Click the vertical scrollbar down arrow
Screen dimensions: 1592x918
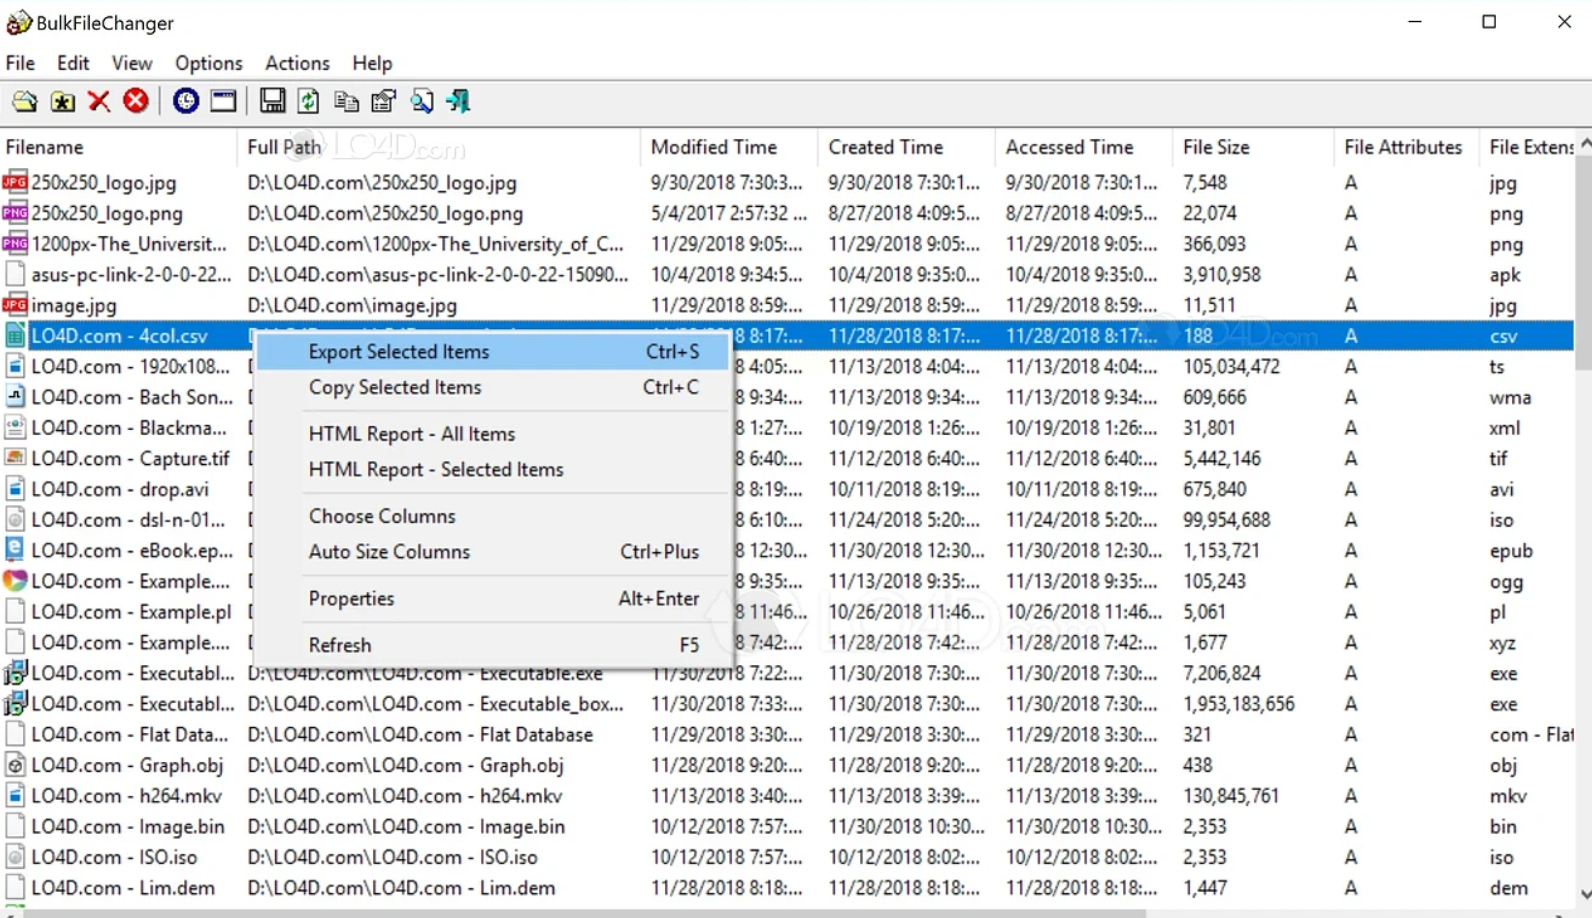[x=1584, y=895]
